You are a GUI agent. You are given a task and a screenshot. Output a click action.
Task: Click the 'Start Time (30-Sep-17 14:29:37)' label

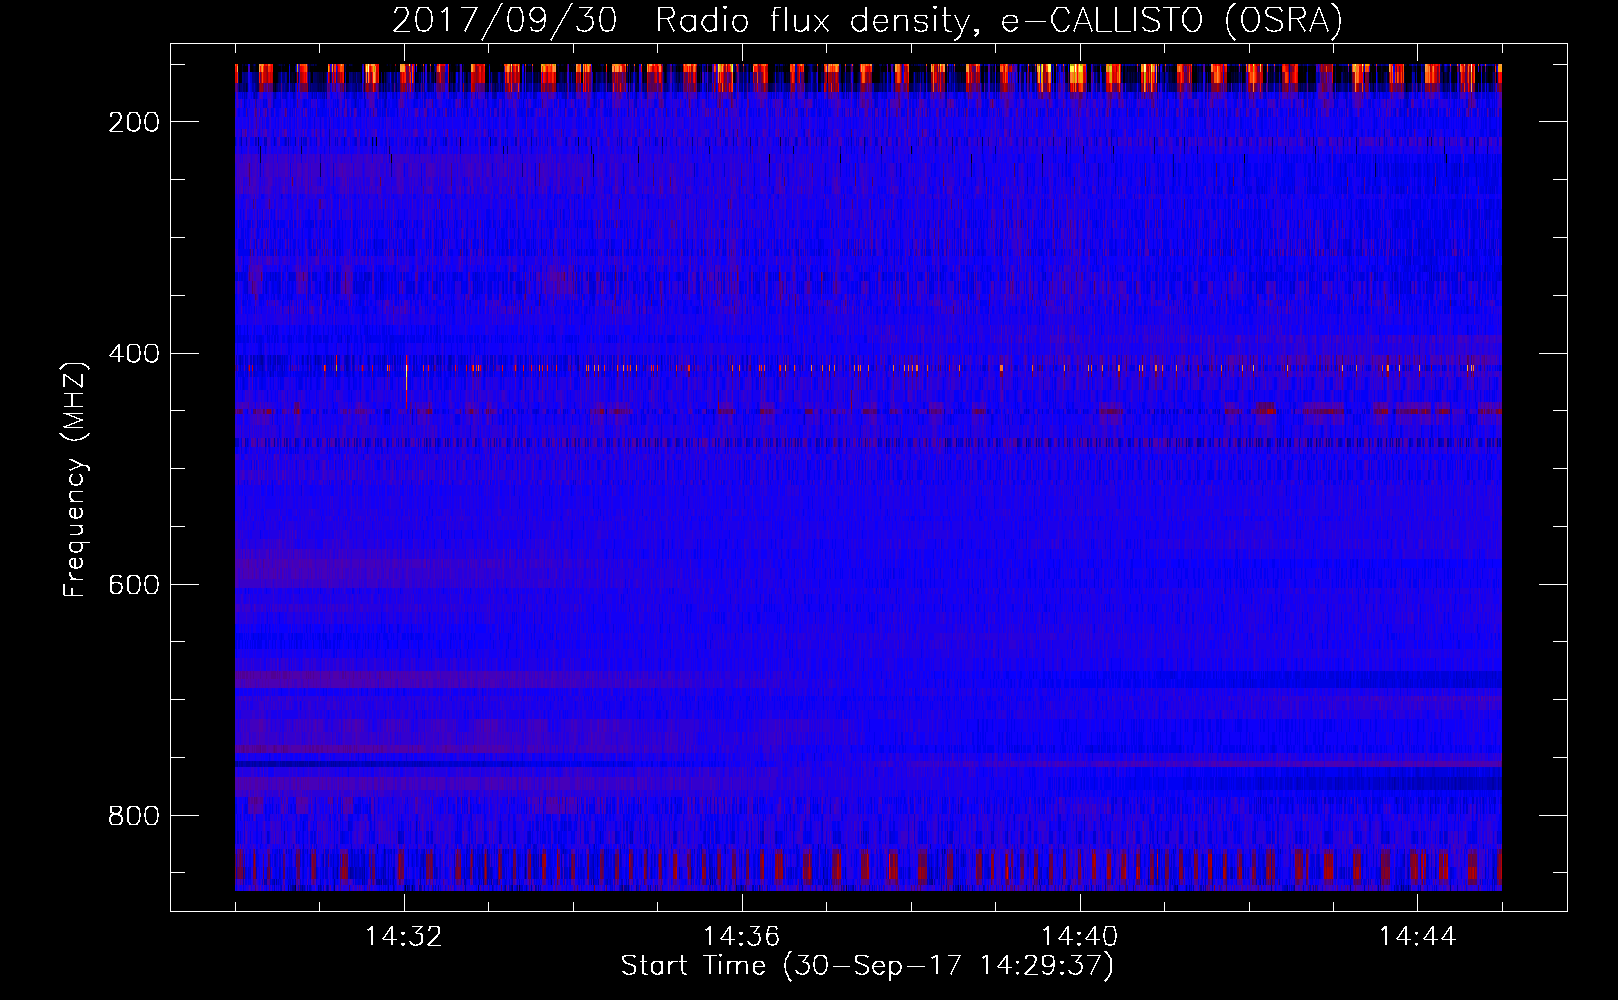(x=867, y=966)
